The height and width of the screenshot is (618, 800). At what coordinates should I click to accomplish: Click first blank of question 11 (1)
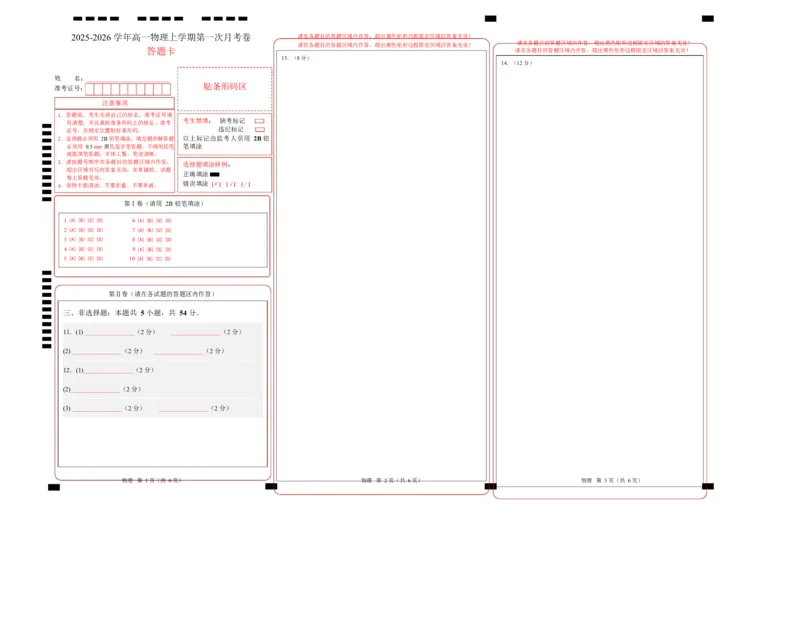pos(110,332)
